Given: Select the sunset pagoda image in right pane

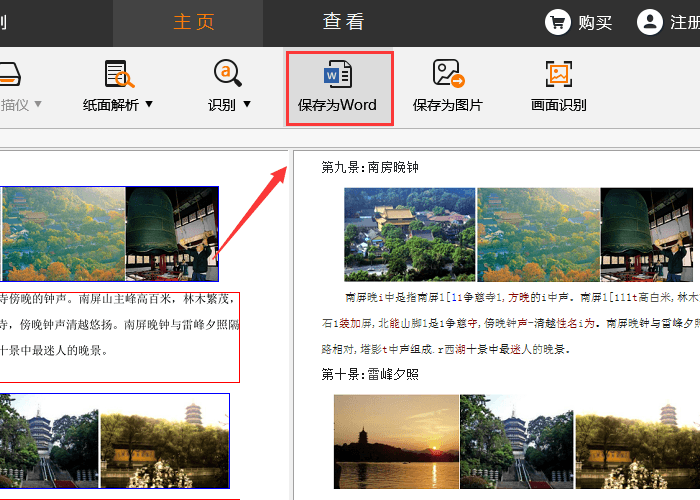Looking at the screenshot, I should pyautogui.click(x=396, y=441).
